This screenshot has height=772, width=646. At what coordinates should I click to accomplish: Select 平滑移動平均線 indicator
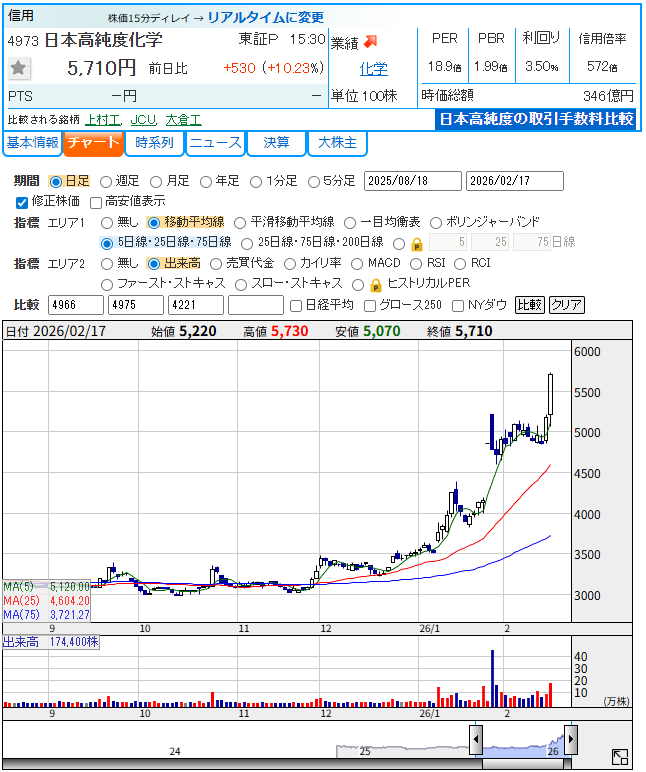[240, 223]
